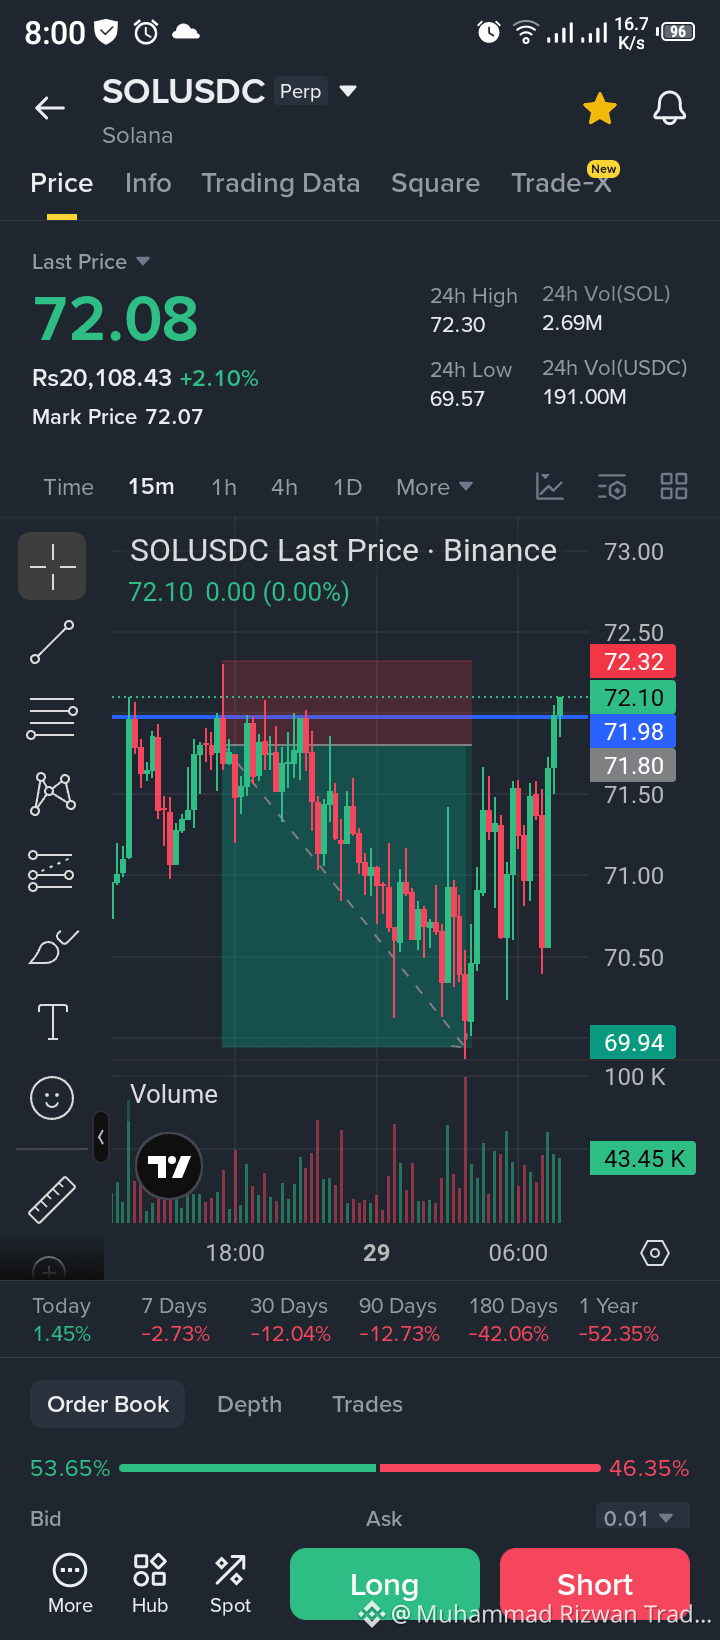Image resolution: width=720 pixels, height=1640 pixels.
Task: Select the 4h interval
Action: click(x=284, y=487)
